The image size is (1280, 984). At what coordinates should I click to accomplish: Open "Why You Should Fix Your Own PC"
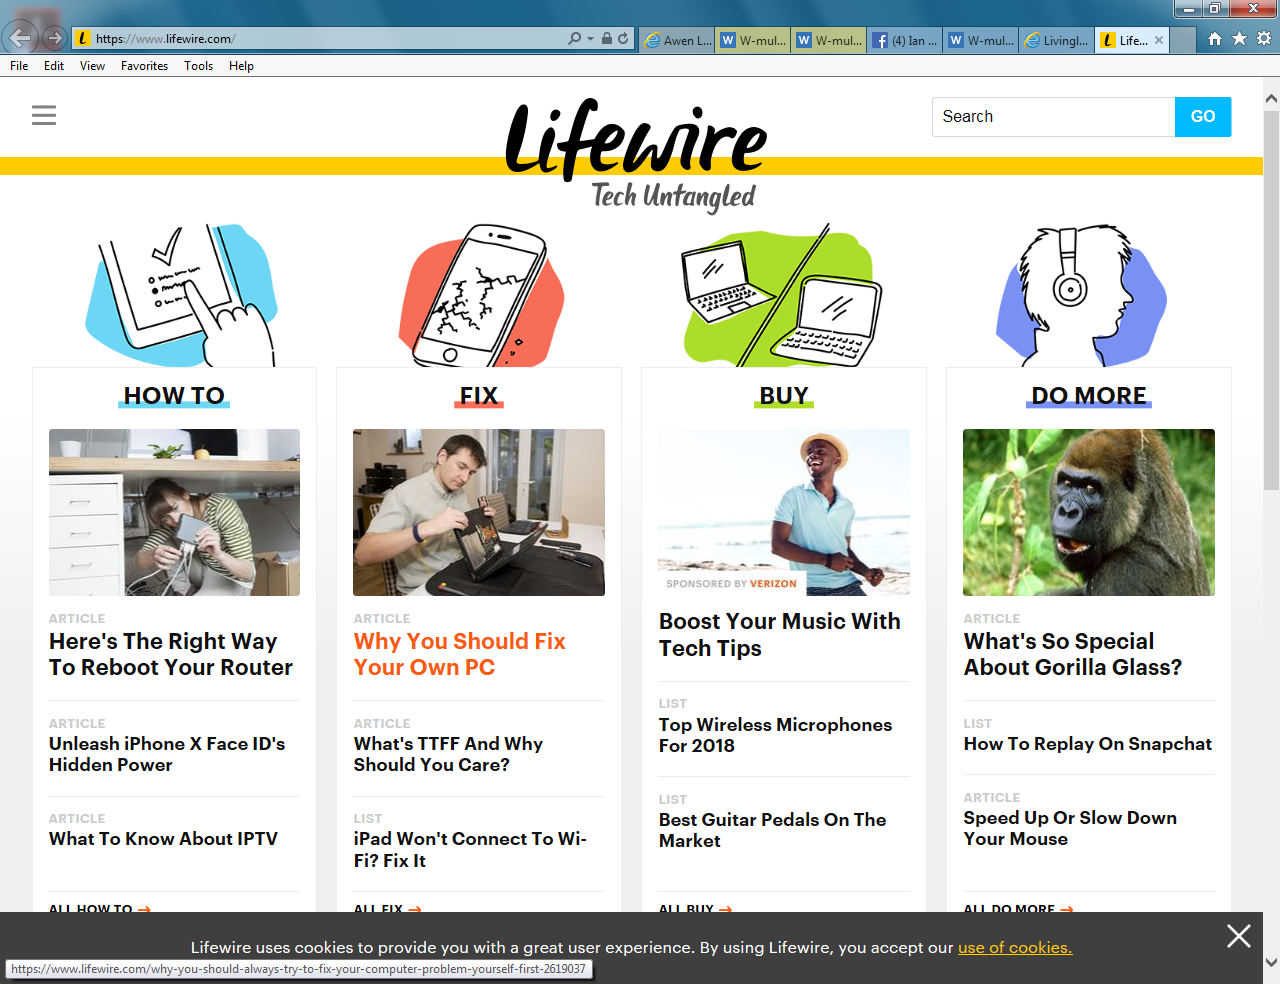pyautogui.click(x=460, y=655)
